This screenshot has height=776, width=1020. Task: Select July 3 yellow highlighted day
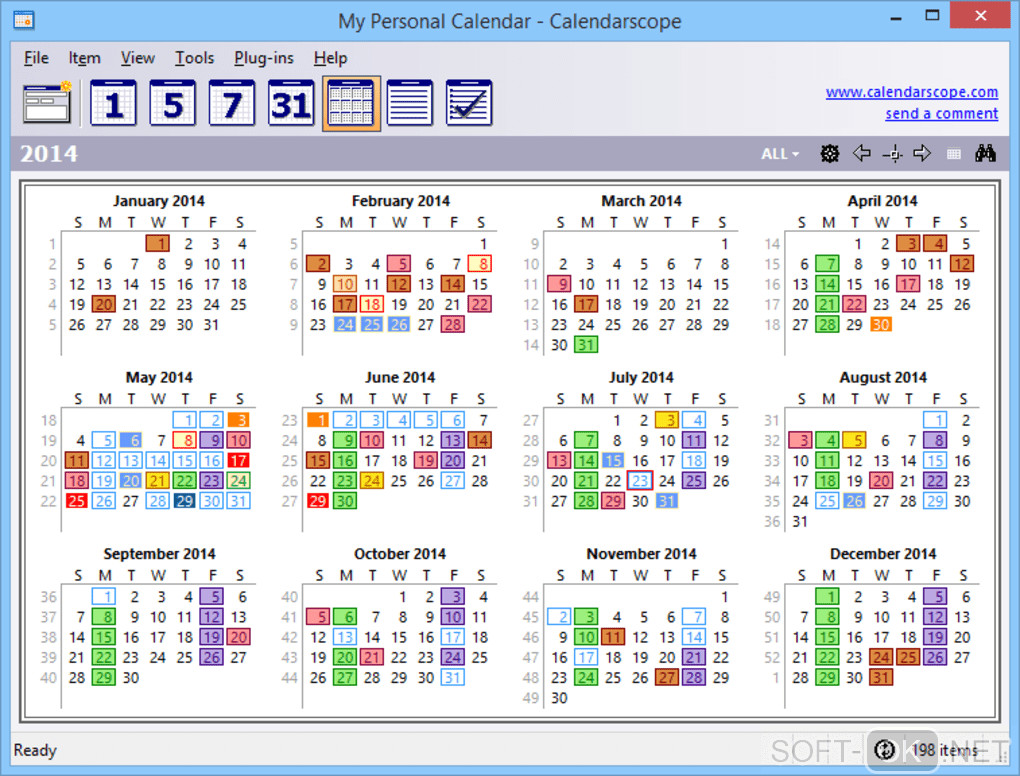point(667,420)
